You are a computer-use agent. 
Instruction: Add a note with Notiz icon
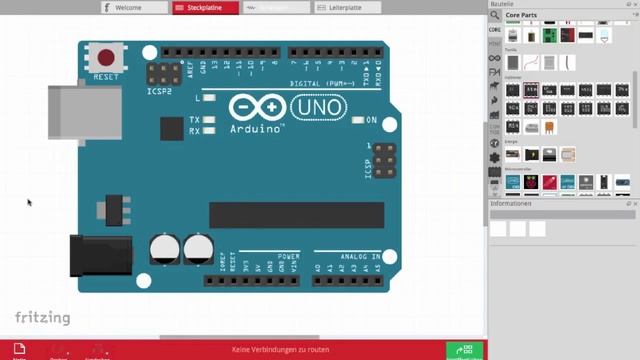tap(19, 350)
